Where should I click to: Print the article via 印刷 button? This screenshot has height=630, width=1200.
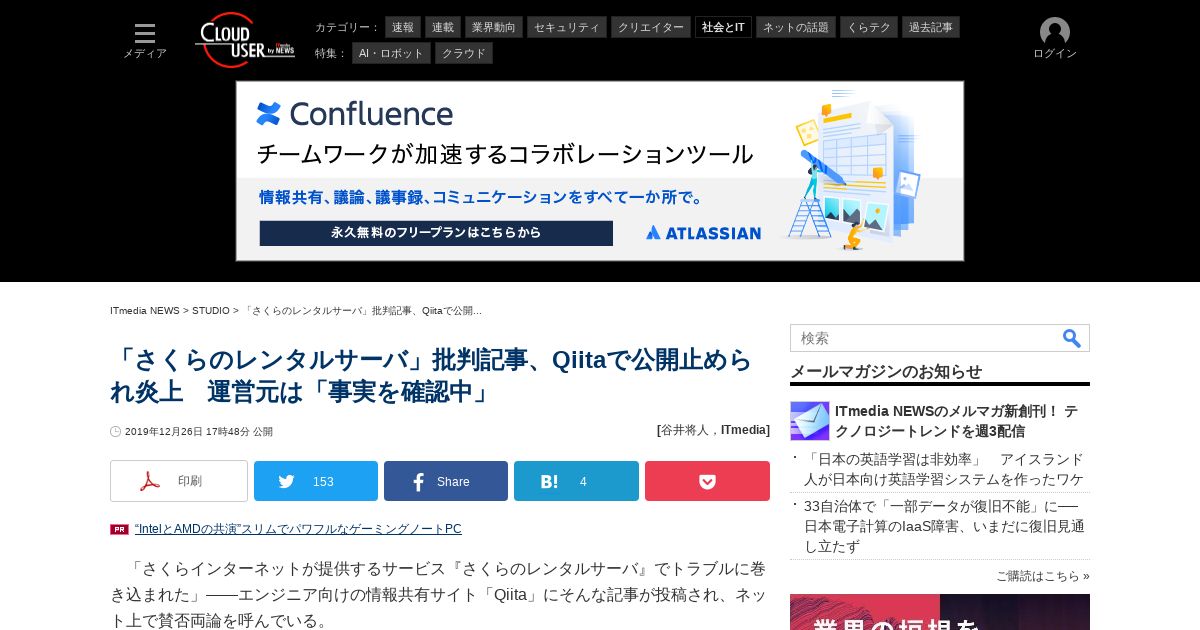pyautogui.click(x=179, y=481)
